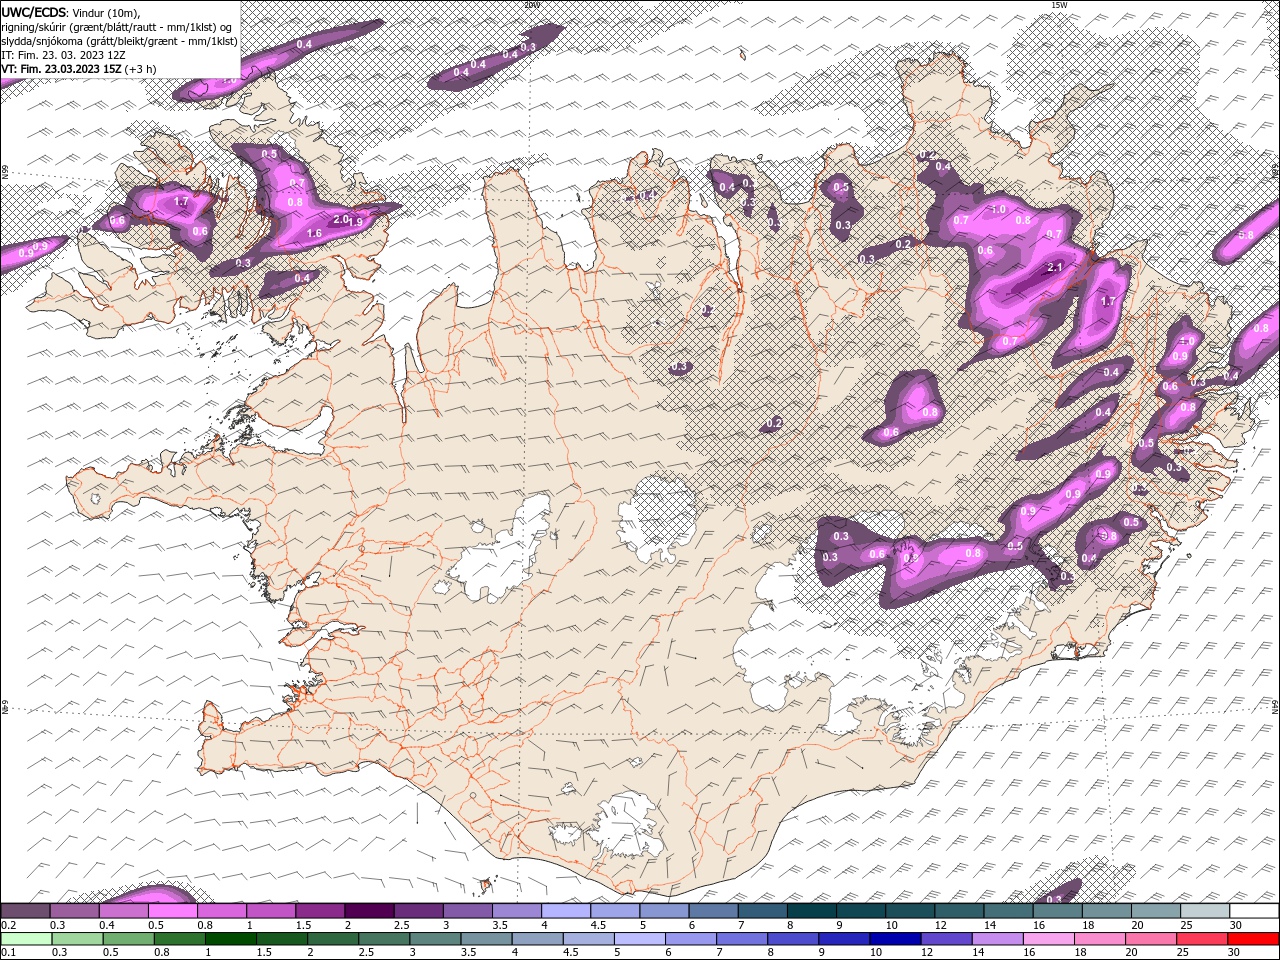Pick the green rain legend swatch between 0.1 and 0.3
This screenshot has width=1280, height=960.
click(26, 939)
